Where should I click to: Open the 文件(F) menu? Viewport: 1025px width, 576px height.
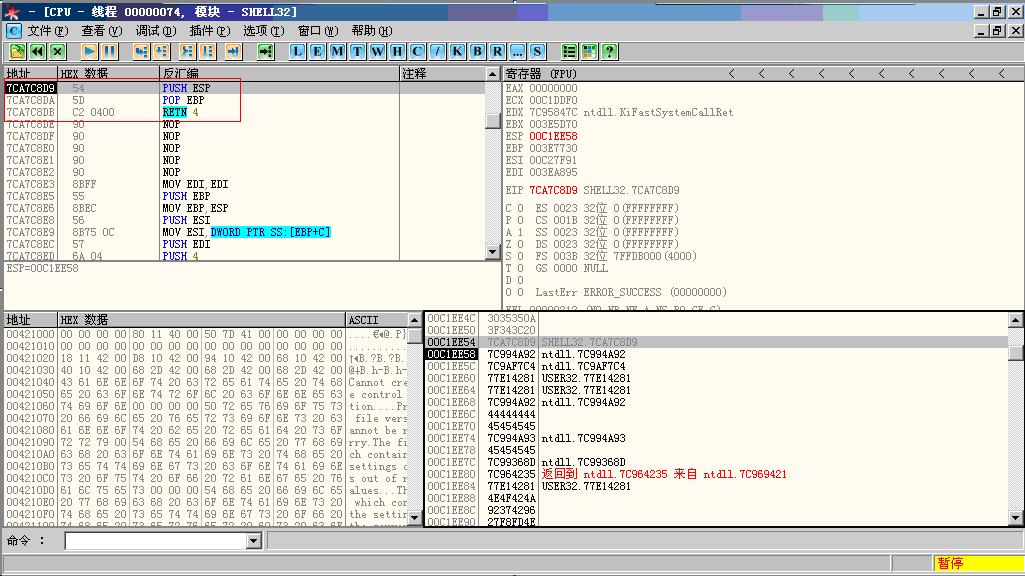[x=48, y=31]
